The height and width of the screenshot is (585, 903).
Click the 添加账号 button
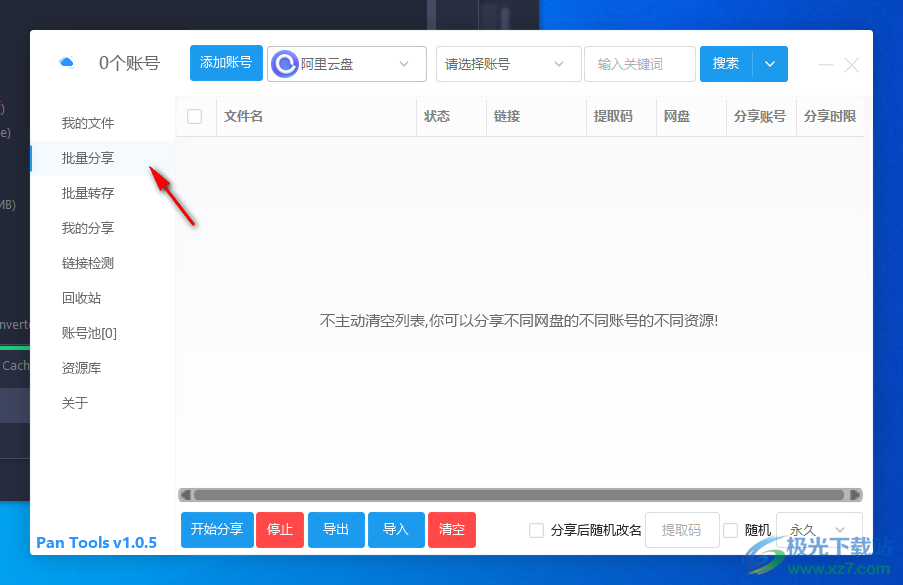pyautogui.click(x=226, y=63)
